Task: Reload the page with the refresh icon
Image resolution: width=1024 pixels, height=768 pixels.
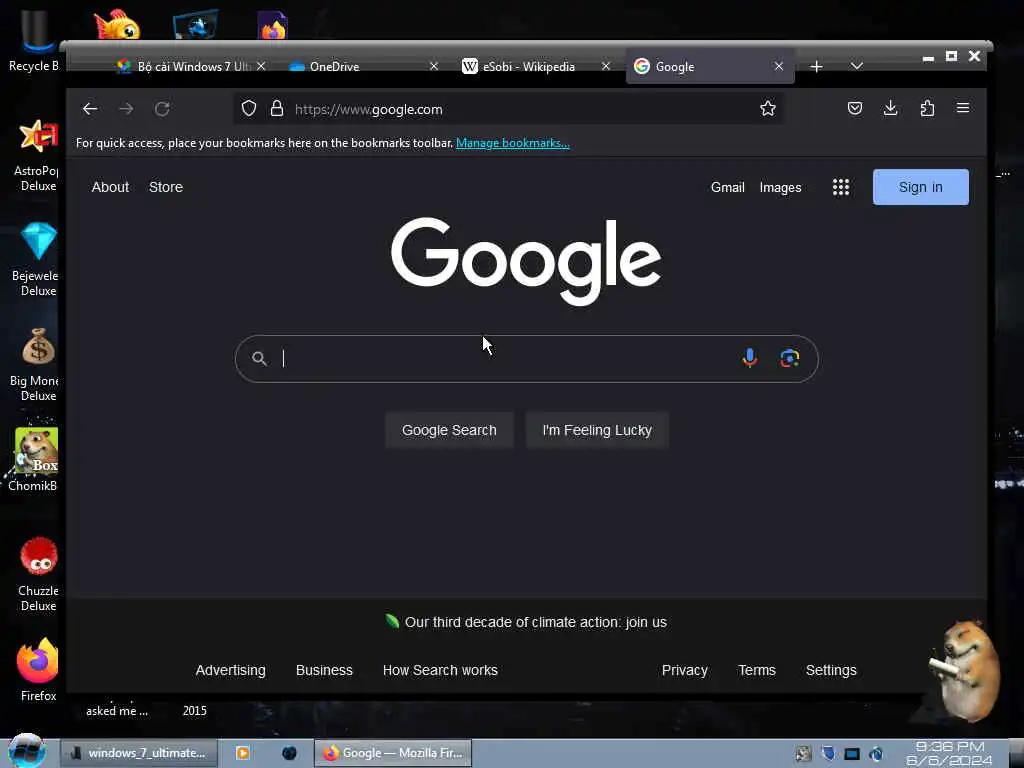Action: point(162,109)
